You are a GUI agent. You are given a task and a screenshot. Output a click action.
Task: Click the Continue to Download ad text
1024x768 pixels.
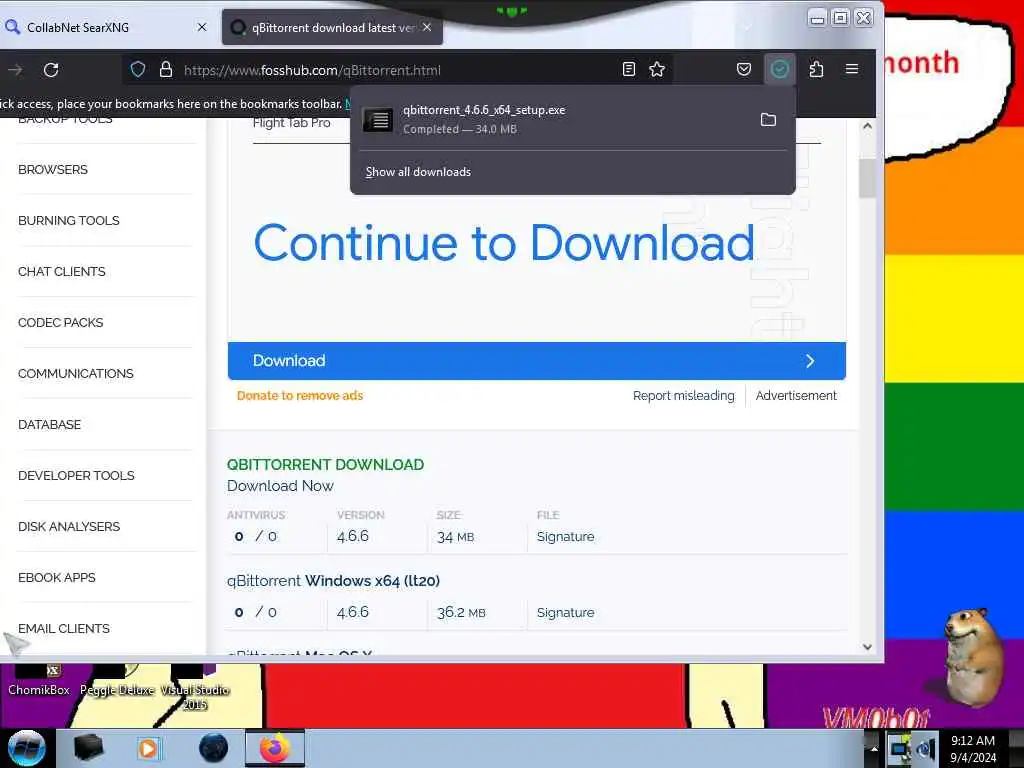504,242
